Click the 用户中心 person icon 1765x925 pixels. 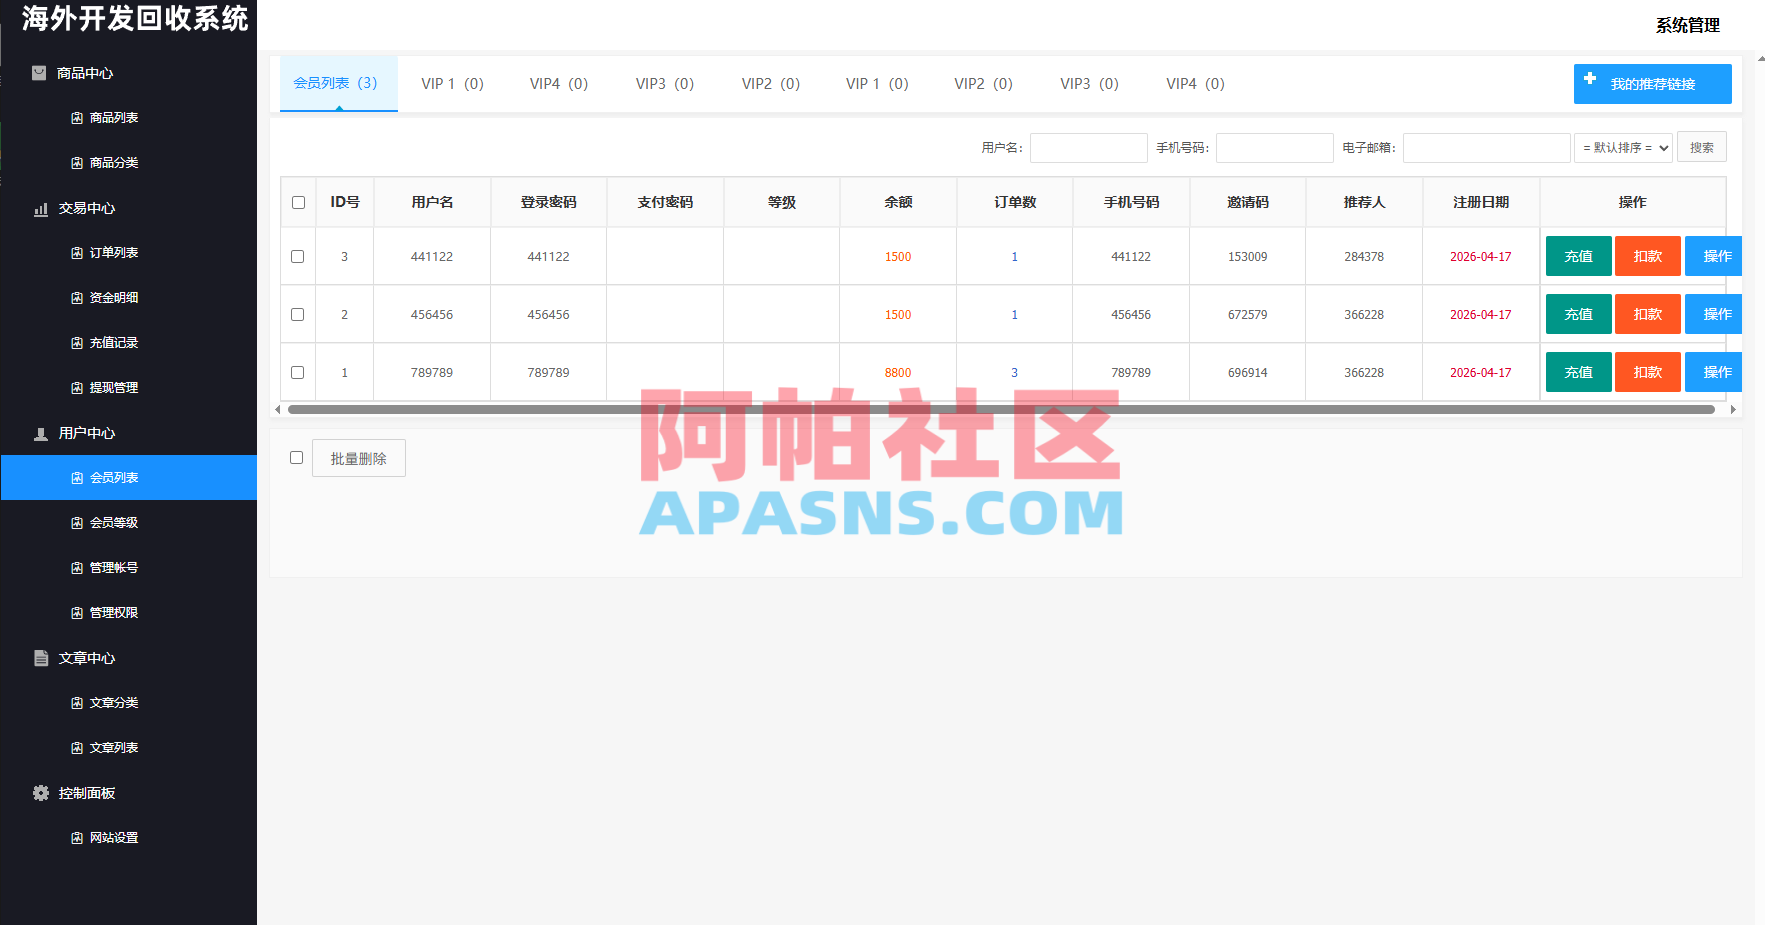[x=41, y=434]
